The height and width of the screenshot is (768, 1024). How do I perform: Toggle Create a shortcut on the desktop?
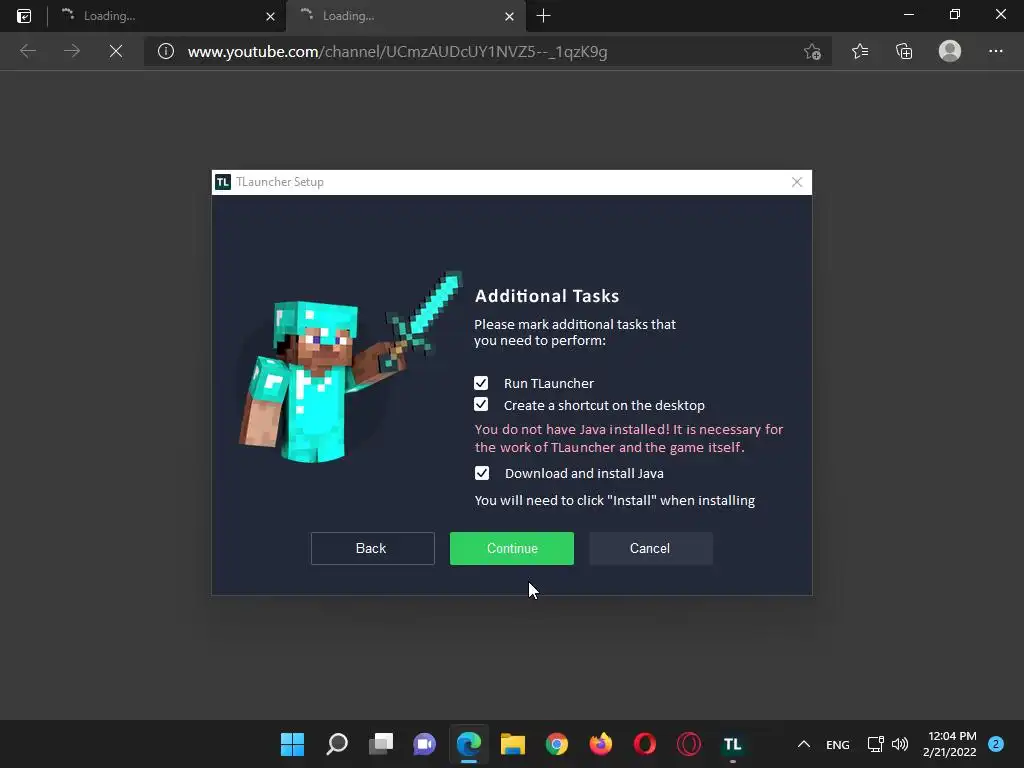(x=481, y=404)
